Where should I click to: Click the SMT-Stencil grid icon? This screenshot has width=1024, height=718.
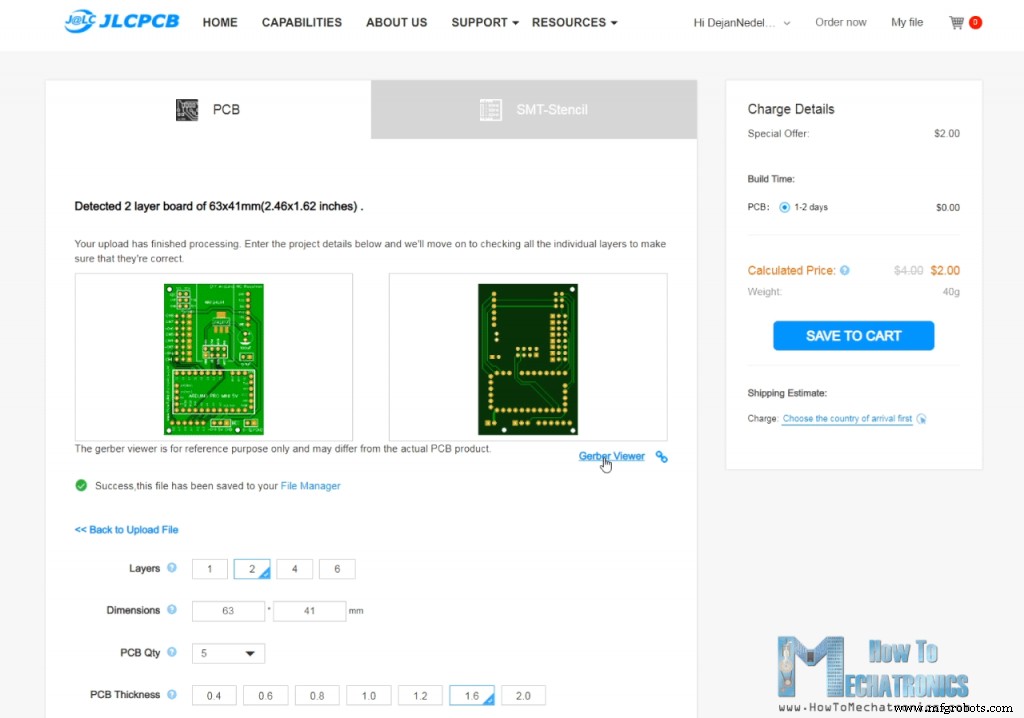[x=491, y=110]
